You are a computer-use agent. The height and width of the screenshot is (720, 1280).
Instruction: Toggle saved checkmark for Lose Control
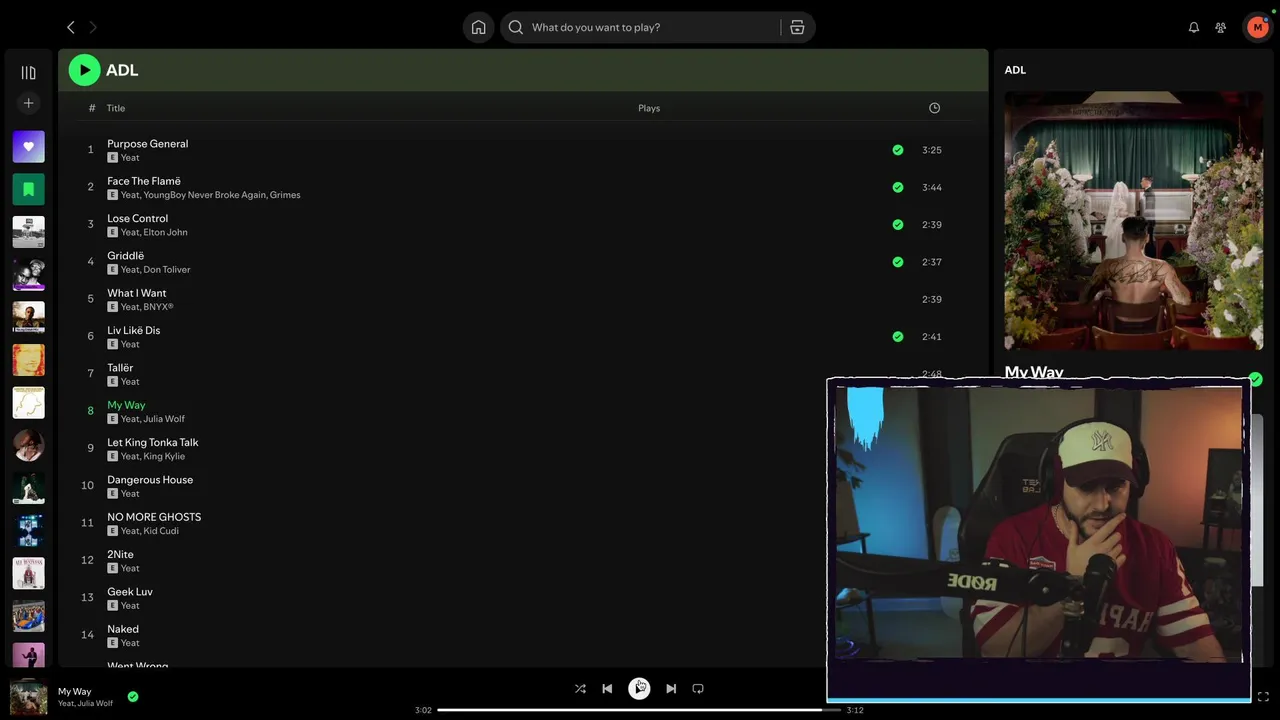[x=898, y=224]
